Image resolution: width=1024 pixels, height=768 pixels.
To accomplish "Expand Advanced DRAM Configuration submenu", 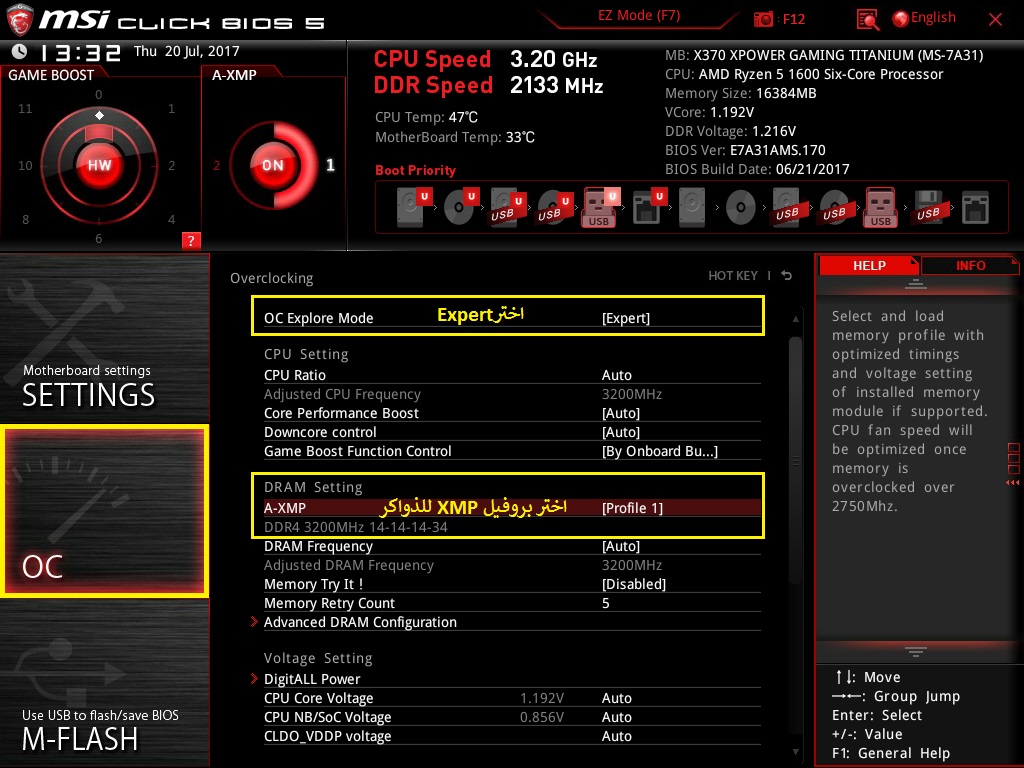I will point(360,622).
